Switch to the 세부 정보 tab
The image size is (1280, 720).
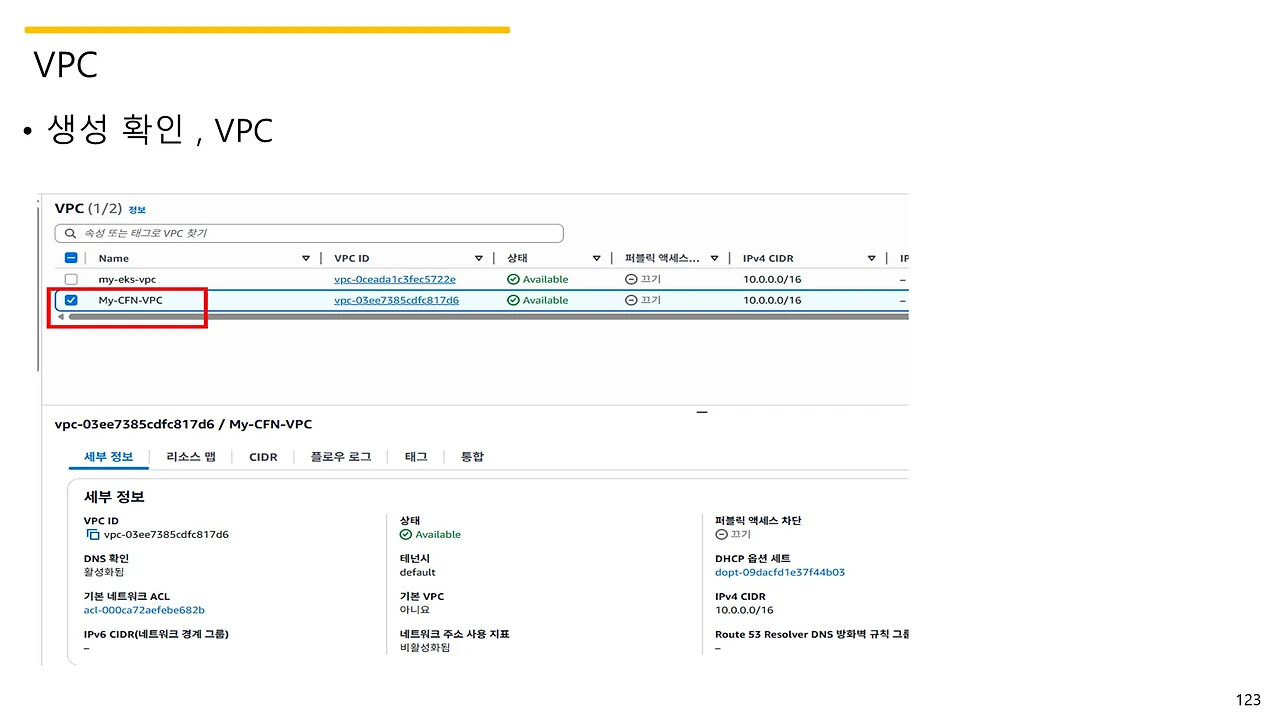coord(108,457)
